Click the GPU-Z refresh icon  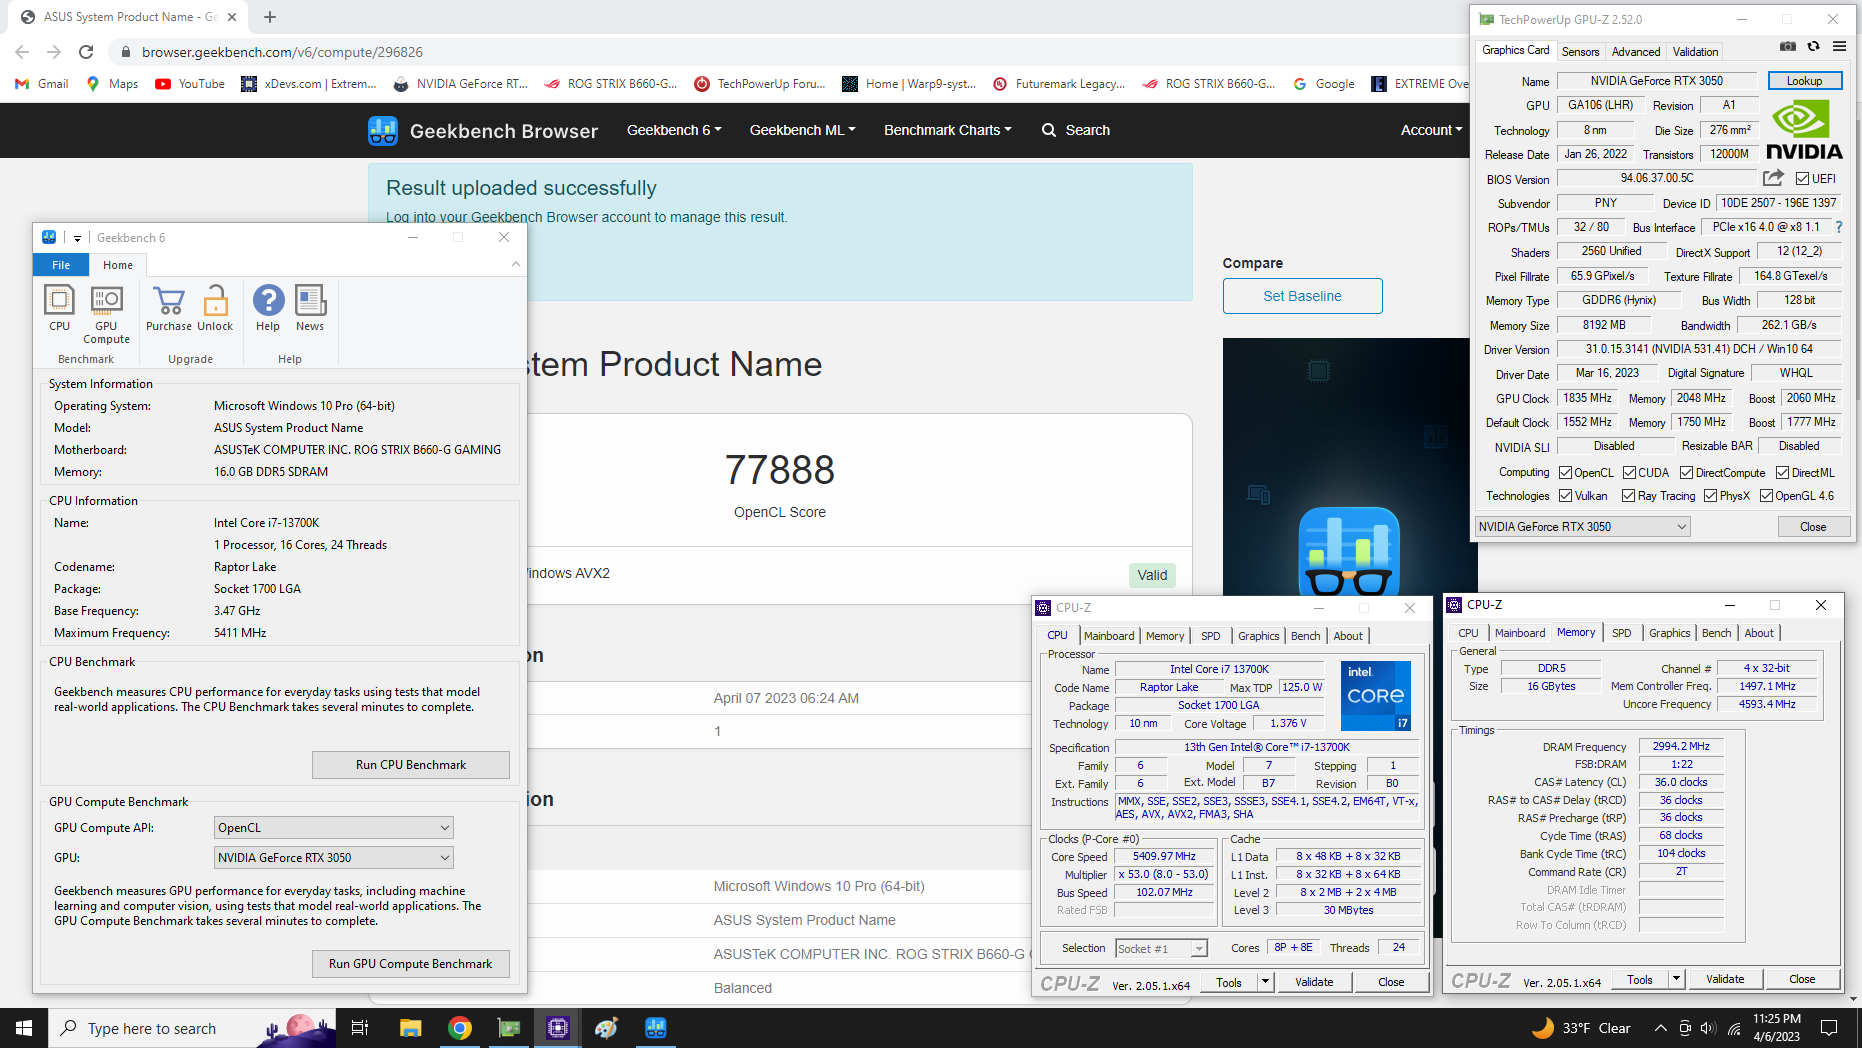click(1813, 47)
